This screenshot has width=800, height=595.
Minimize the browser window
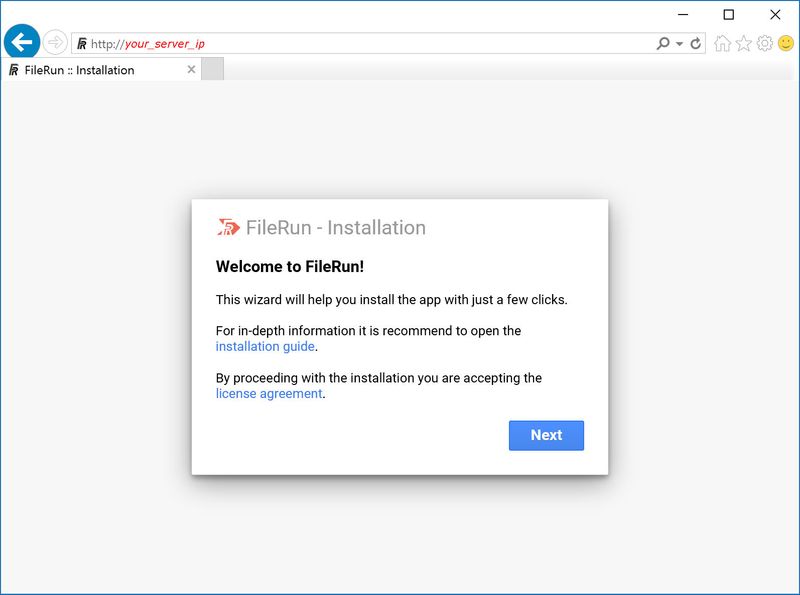(683, 15)
